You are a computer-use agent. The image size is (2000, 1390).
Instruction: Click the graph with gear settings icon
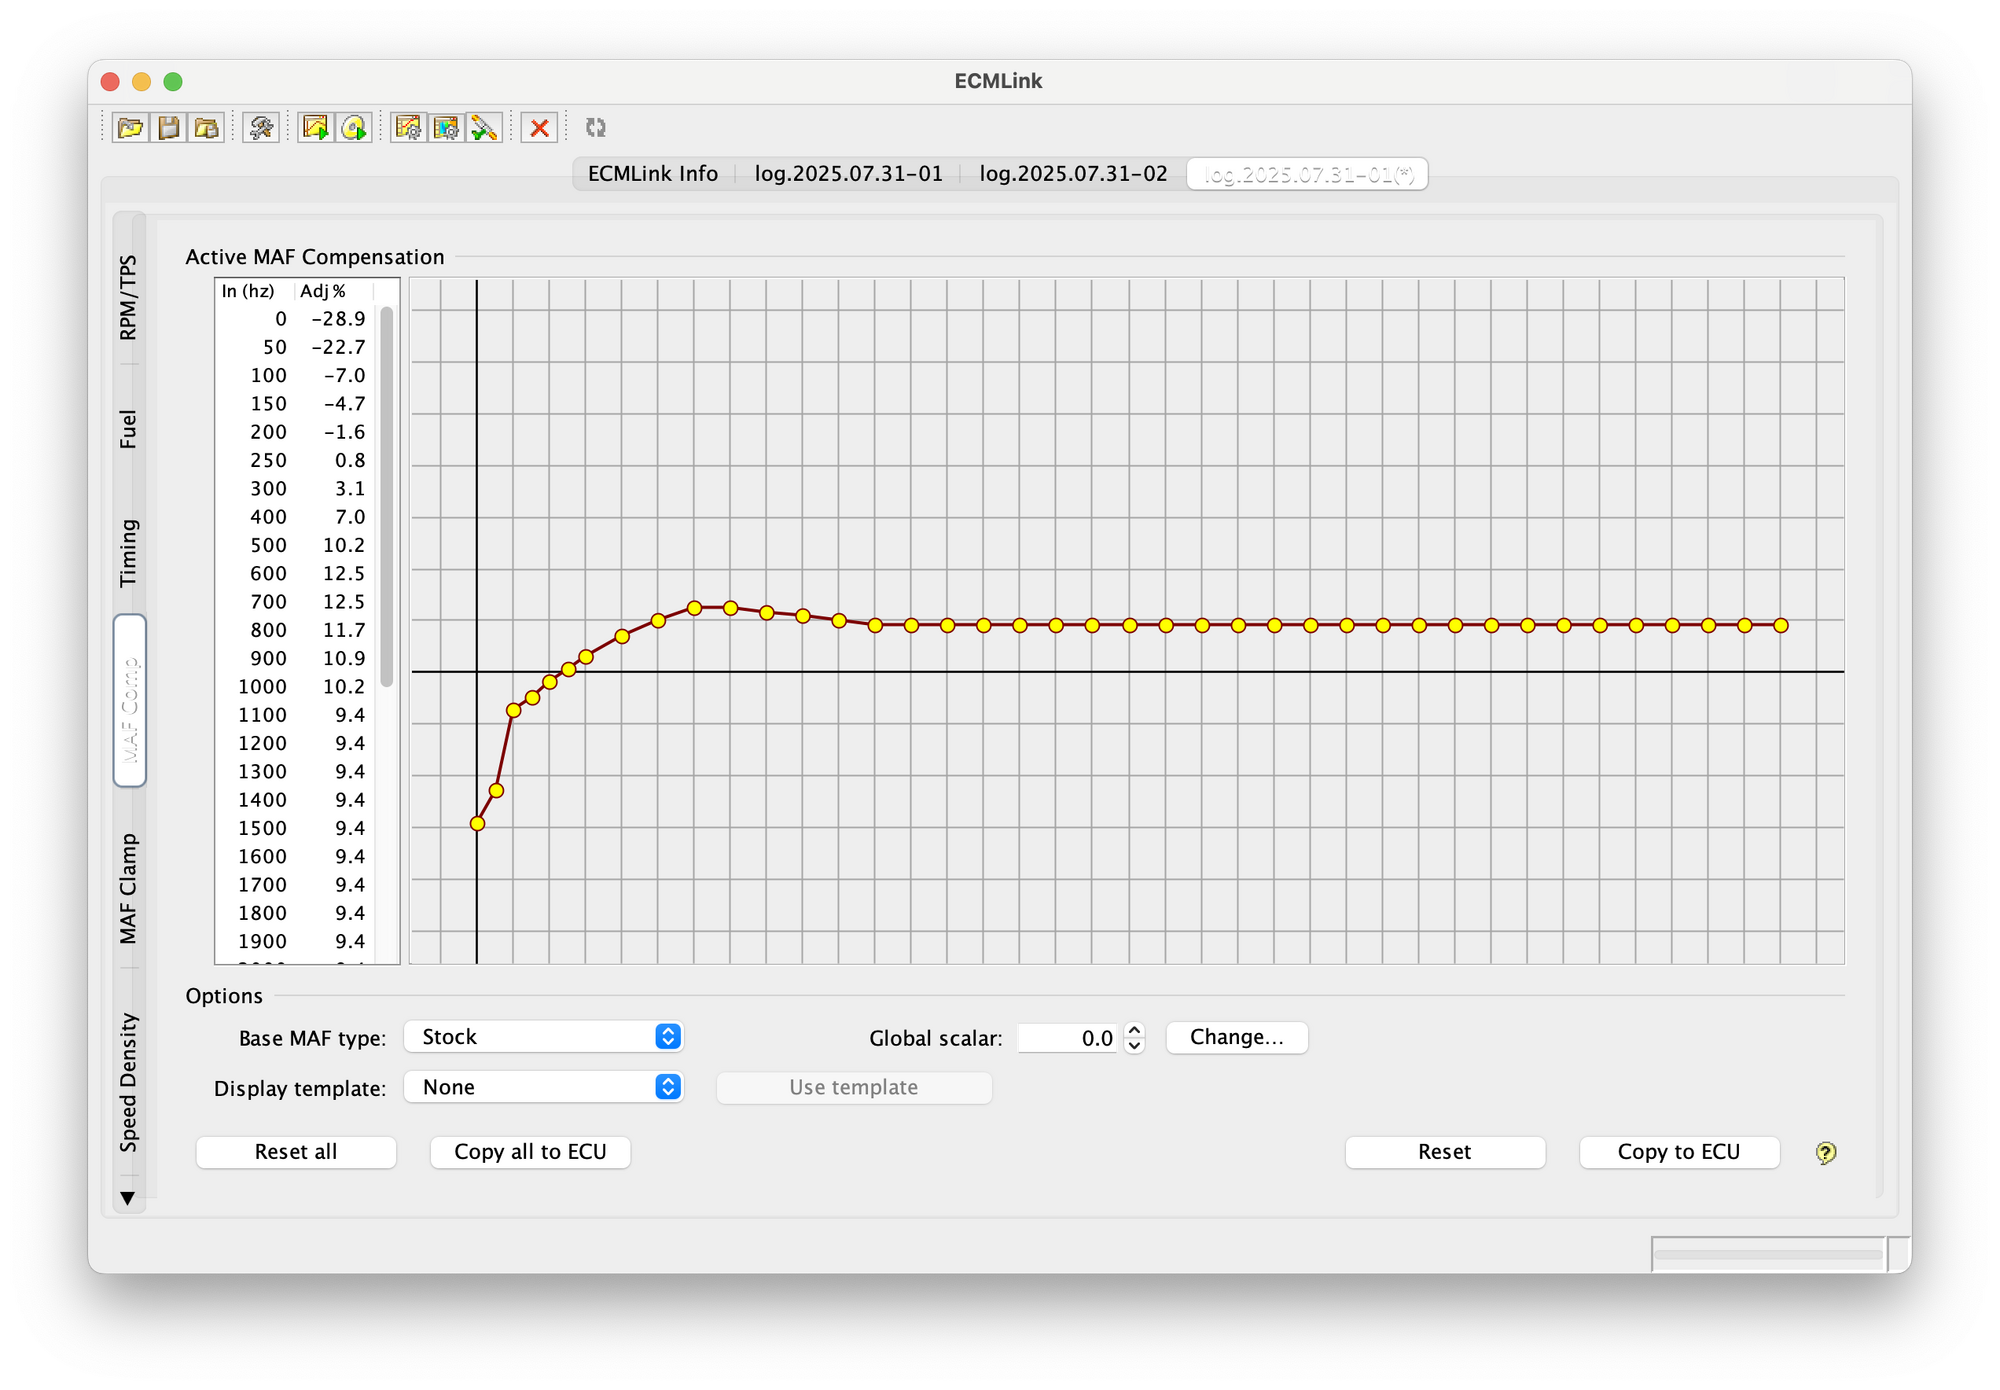[x=408, y=128]
